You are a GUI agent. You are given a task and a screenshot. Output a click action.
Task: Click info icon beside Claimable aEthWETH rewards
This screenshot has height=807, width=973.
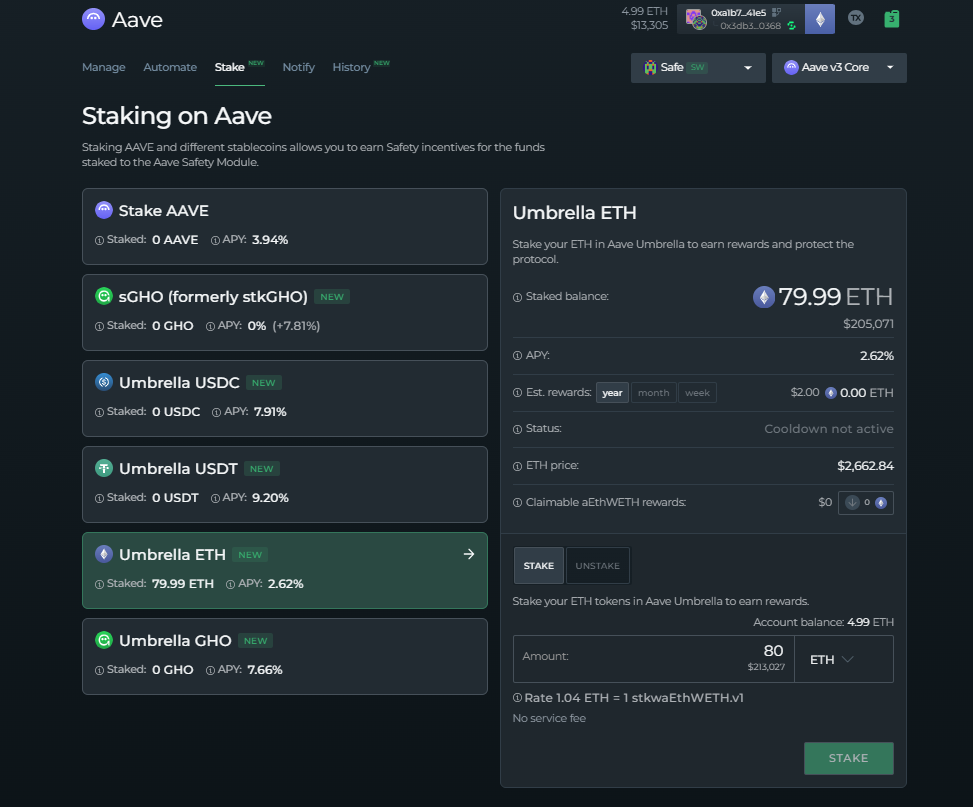point(517,503)
